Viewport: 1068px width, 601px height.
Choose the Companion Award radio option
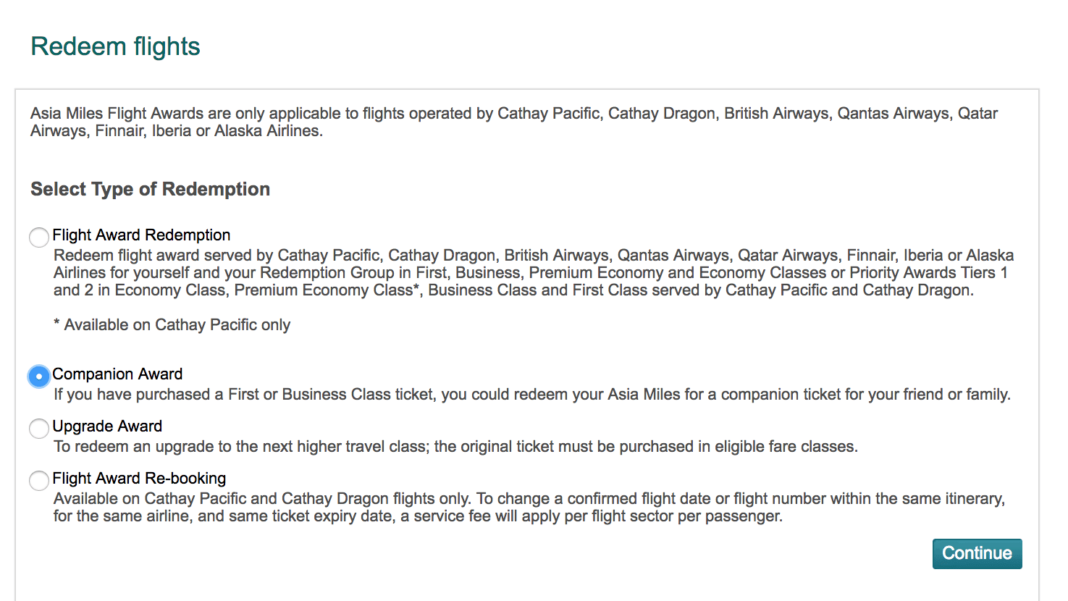tap(39, 376)
